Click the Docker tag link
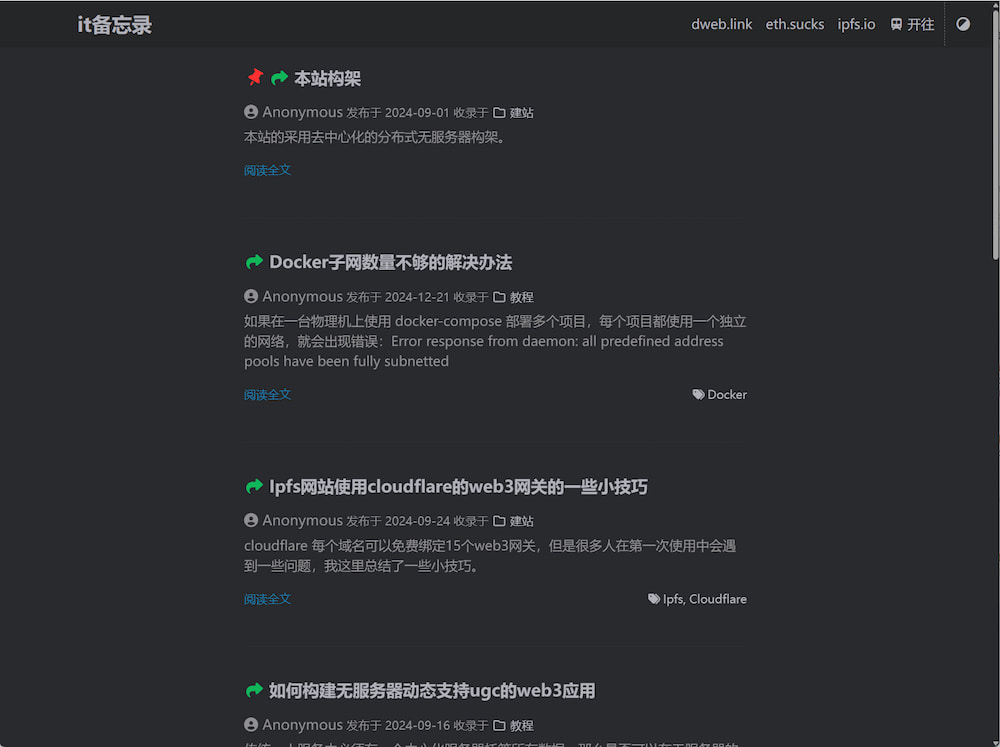The image size is (1000, 747). [727, 394]
